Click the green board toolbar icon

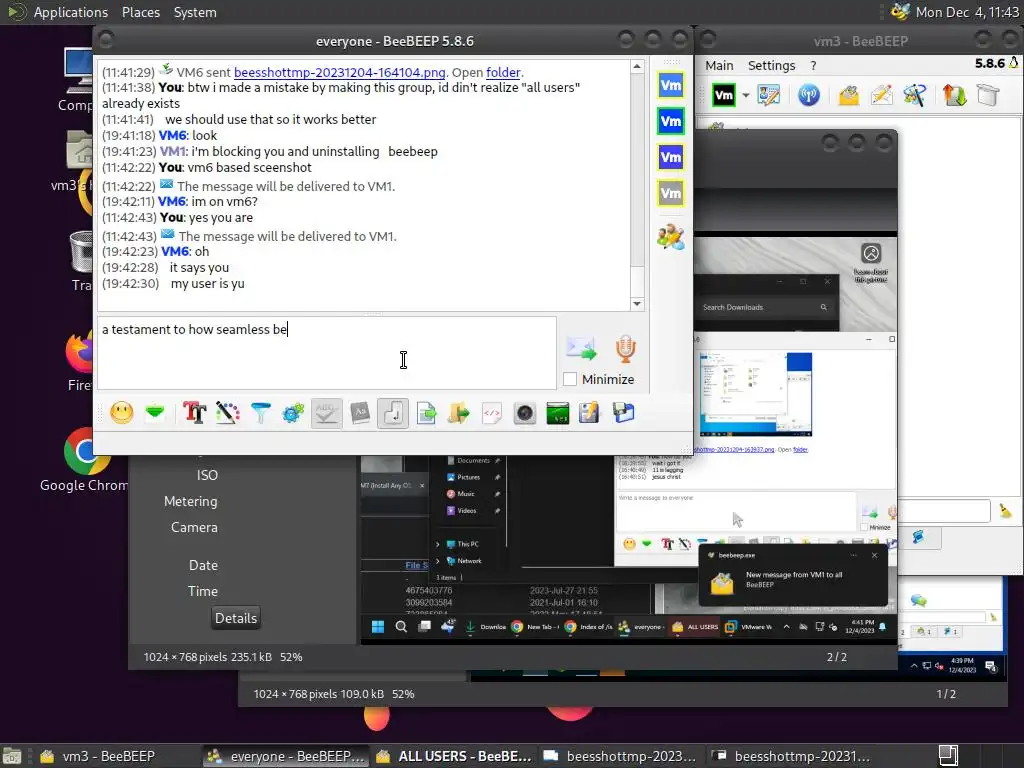[557, 413]
